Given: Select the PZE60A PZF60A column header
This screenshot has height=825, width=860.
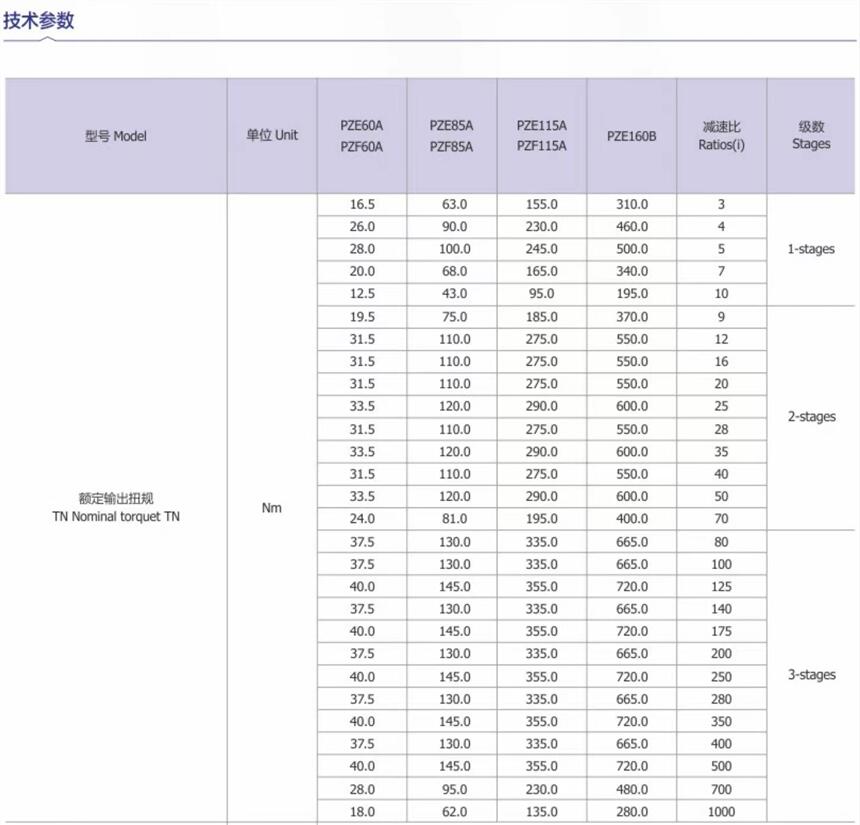Looking at the screenshot, I should [x=362, y=136].
